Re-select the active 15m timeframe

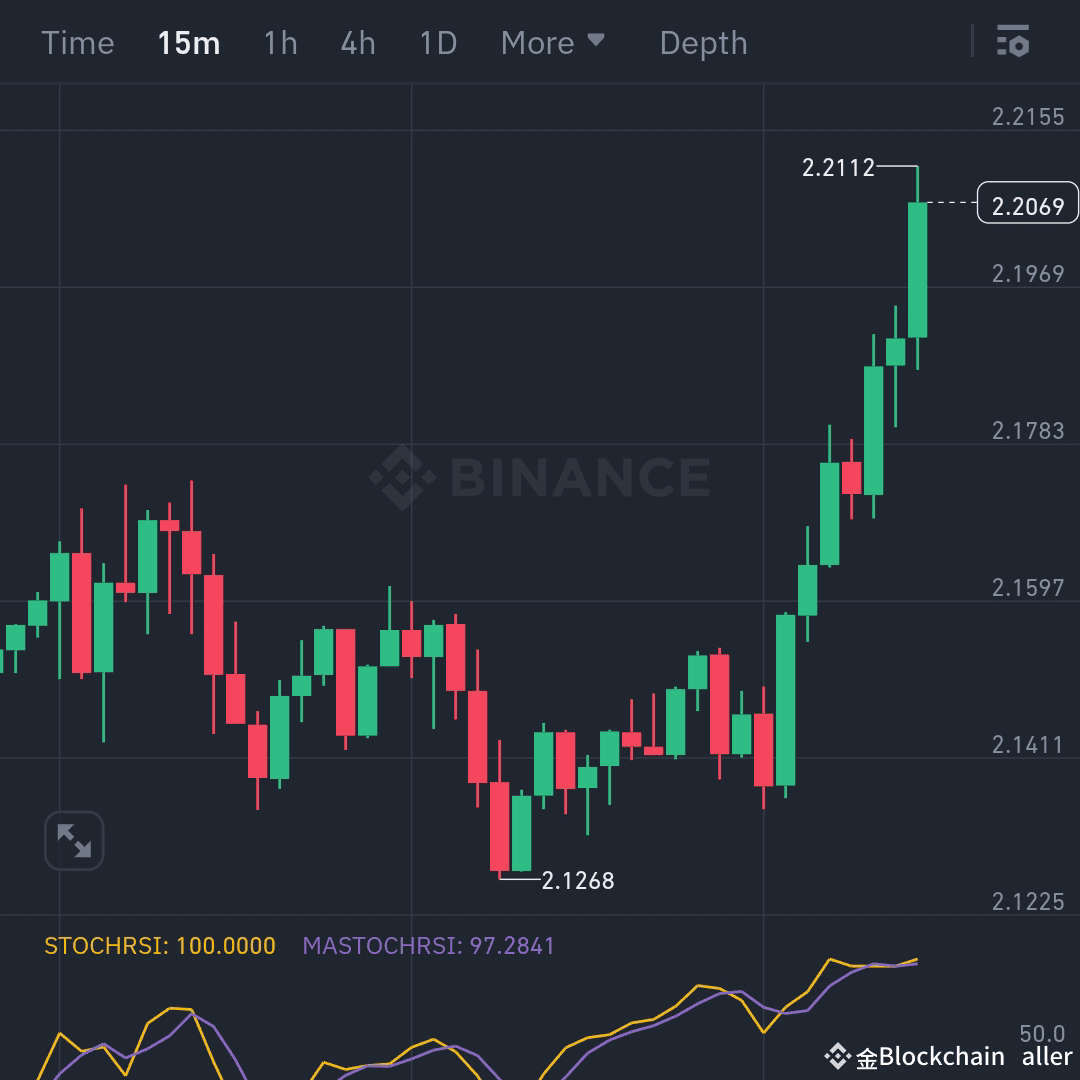189,42
